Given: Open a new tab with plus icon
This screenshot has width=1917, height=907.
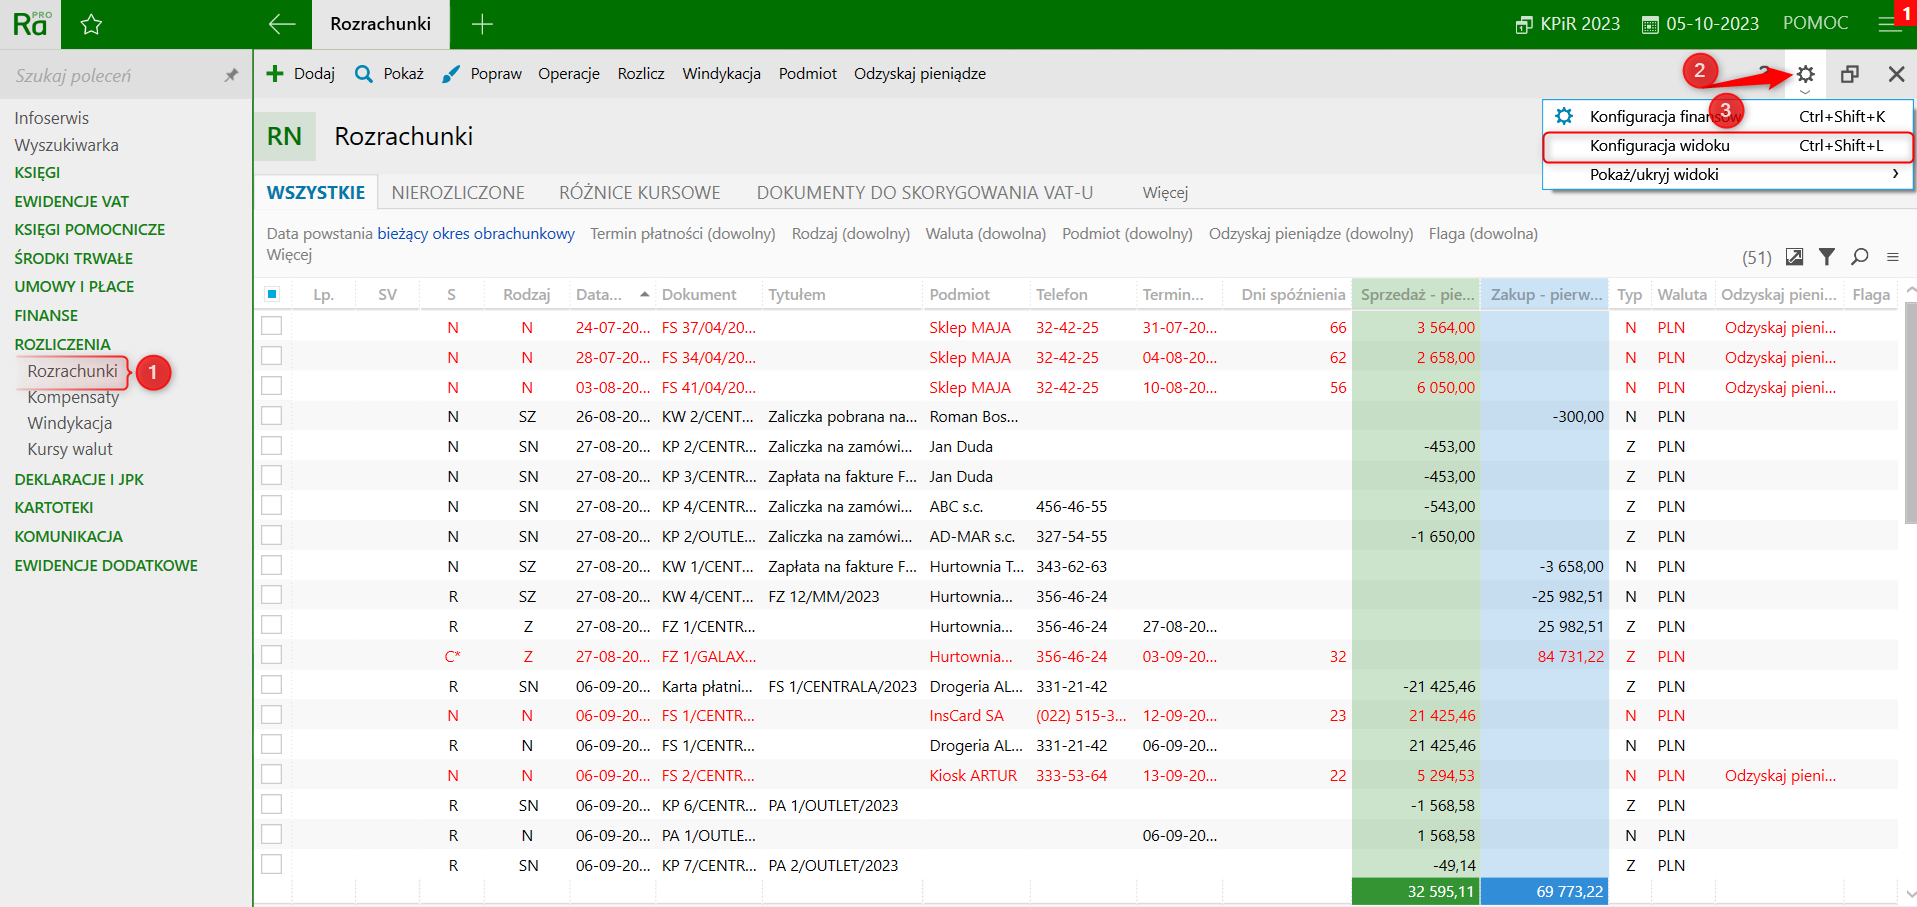Looking at the screenshot, I should tap(482, 24).
